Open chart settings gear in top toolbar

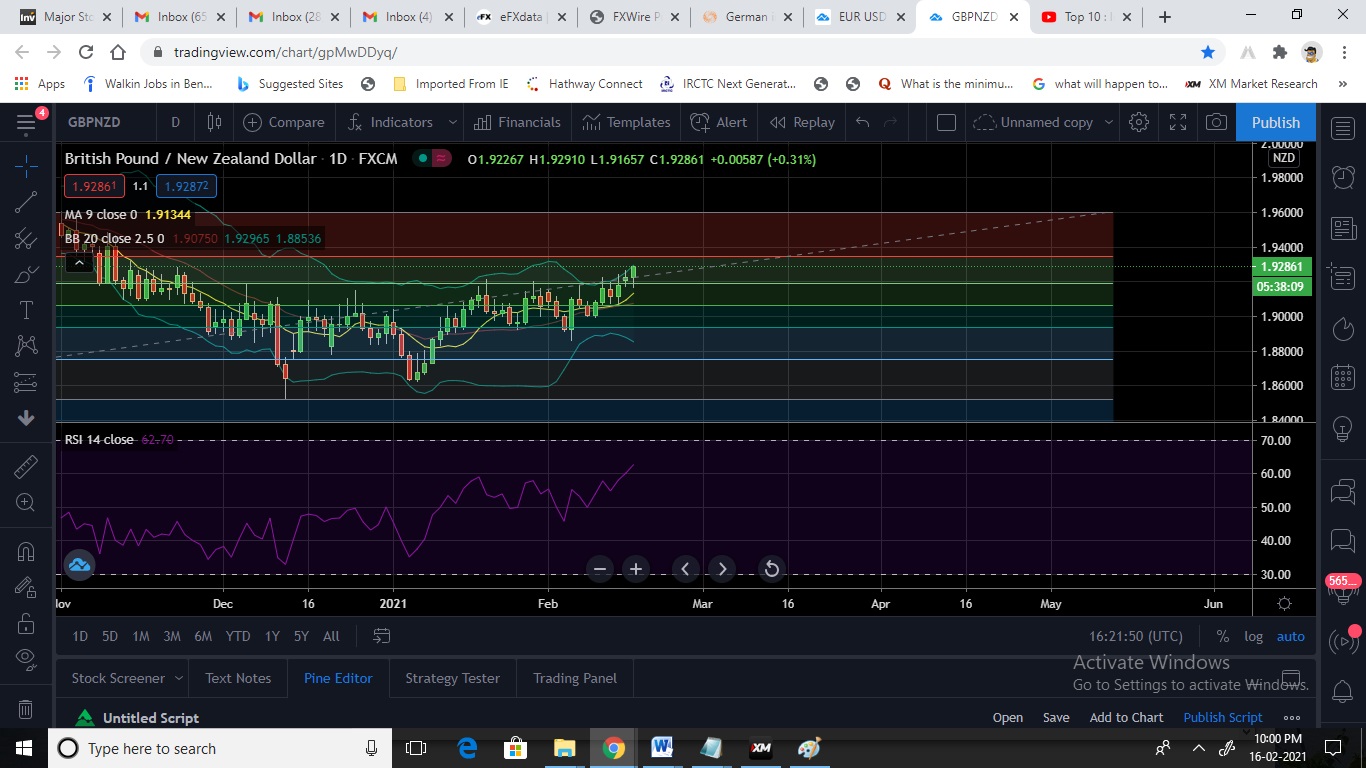coord(1138,122)
